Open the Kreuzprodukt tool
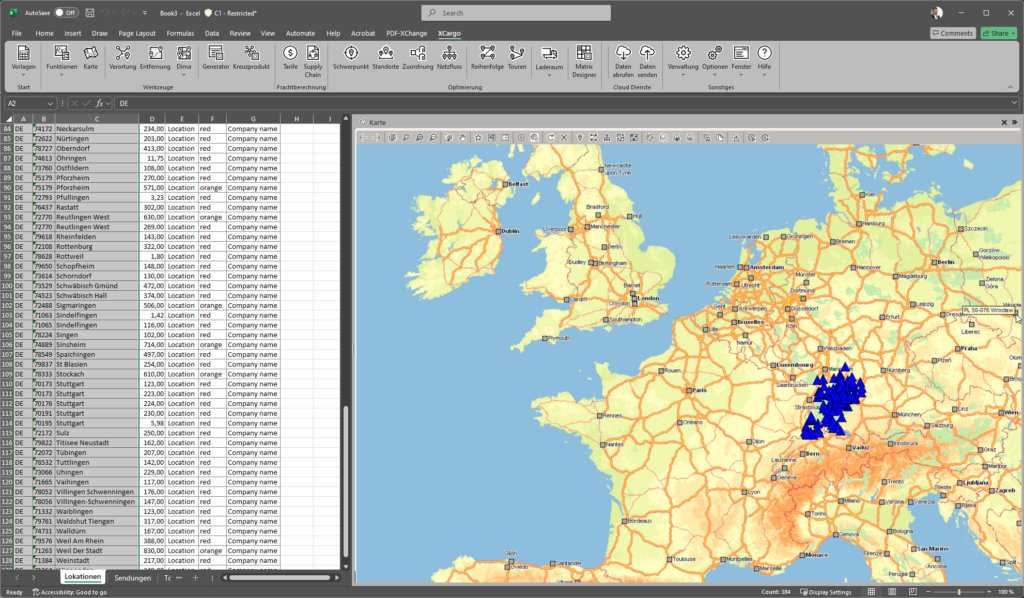 [251, 57]
